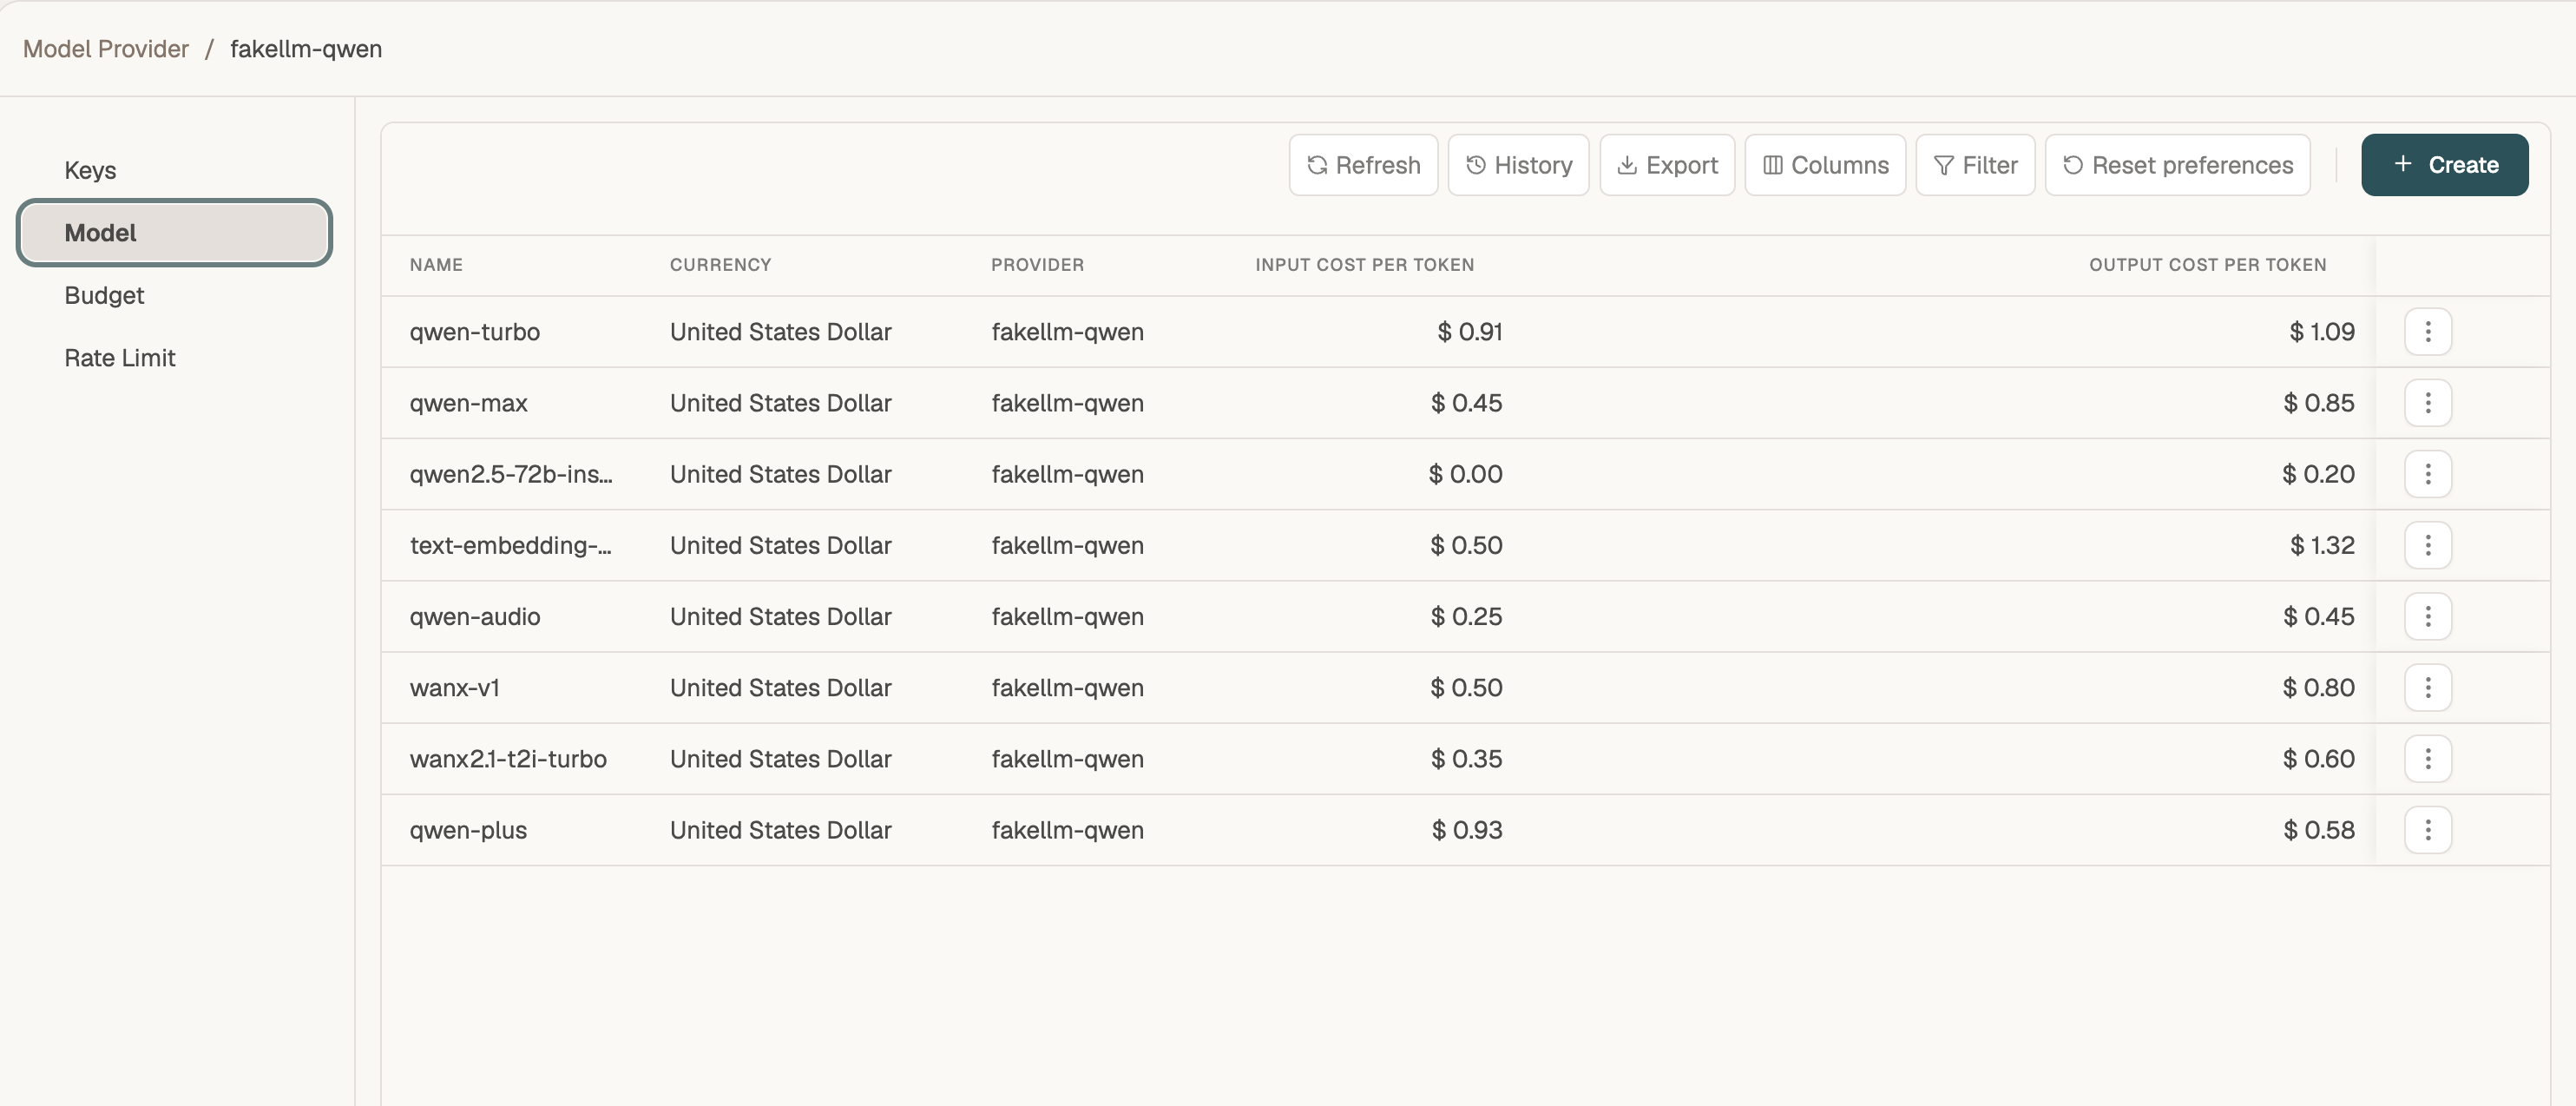This screenshot has height=1106, width=2576.
Task: Open row actions menu for qwen-turbo
Action: click(x=2427, y=331)
